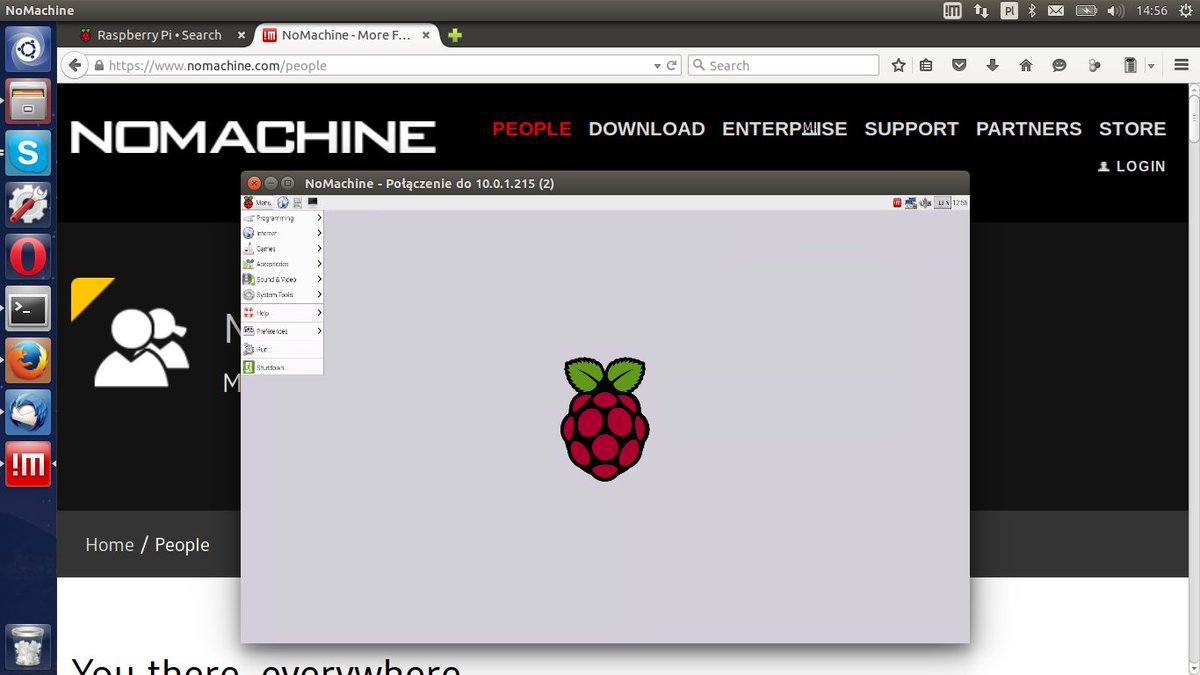This screenshot has width=1200, height=675.
Task: Go to Firefox home page
Action: click(x=1026, y=65)
